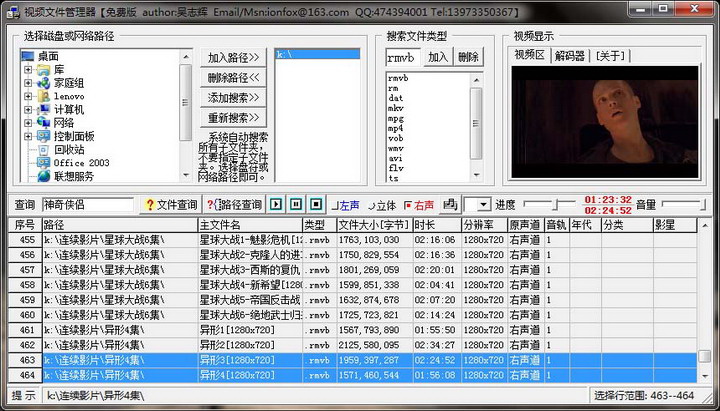Sort by Duration (时长) column header
This screenshot has width=720, height=411.
coord(437,225)
